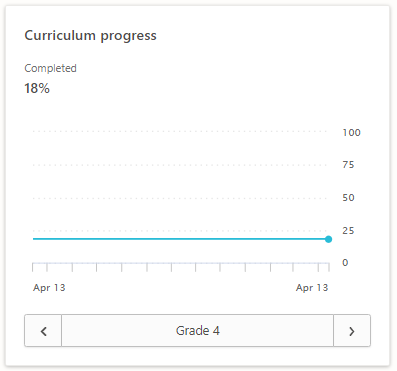
Task: Click the 0 axis label
Action: pyautogui.click(x=345, y=263)
